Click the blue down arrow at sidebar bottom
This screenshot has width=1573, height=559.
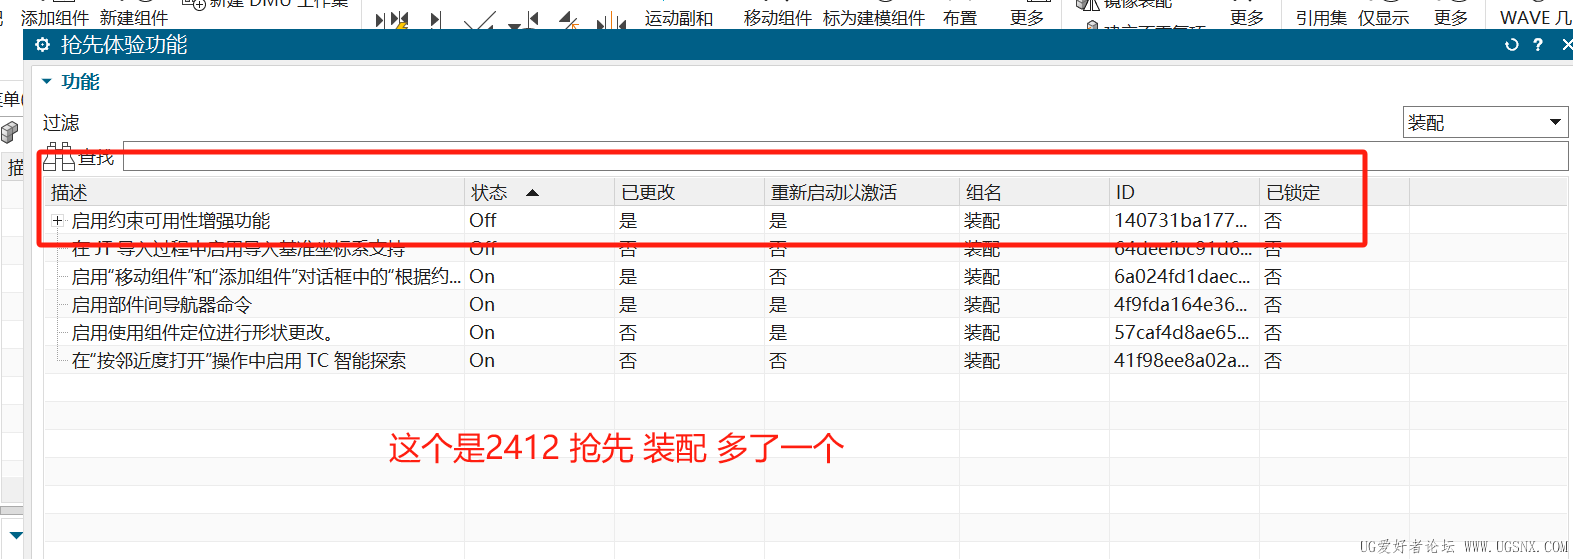[x=16, y=536]
